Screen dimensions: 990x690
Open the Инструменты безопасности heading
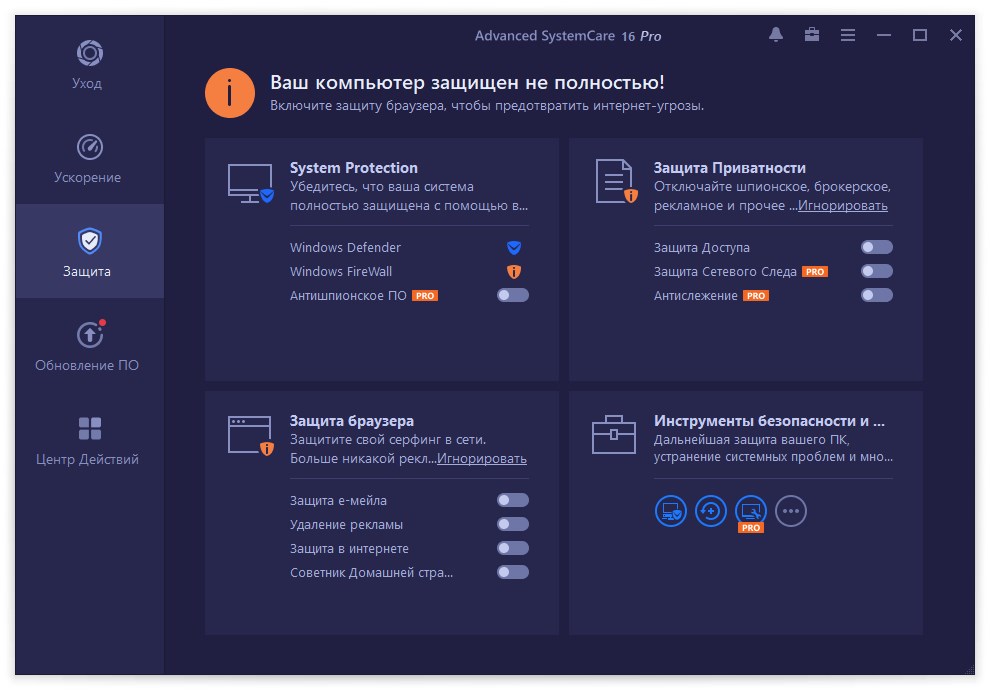(769, 421)
